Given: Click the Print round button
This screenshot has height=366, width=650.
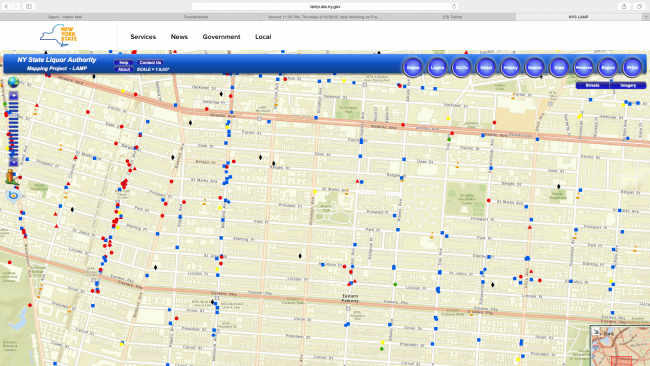Looking at the screenshot, I should tap(633, 68).
